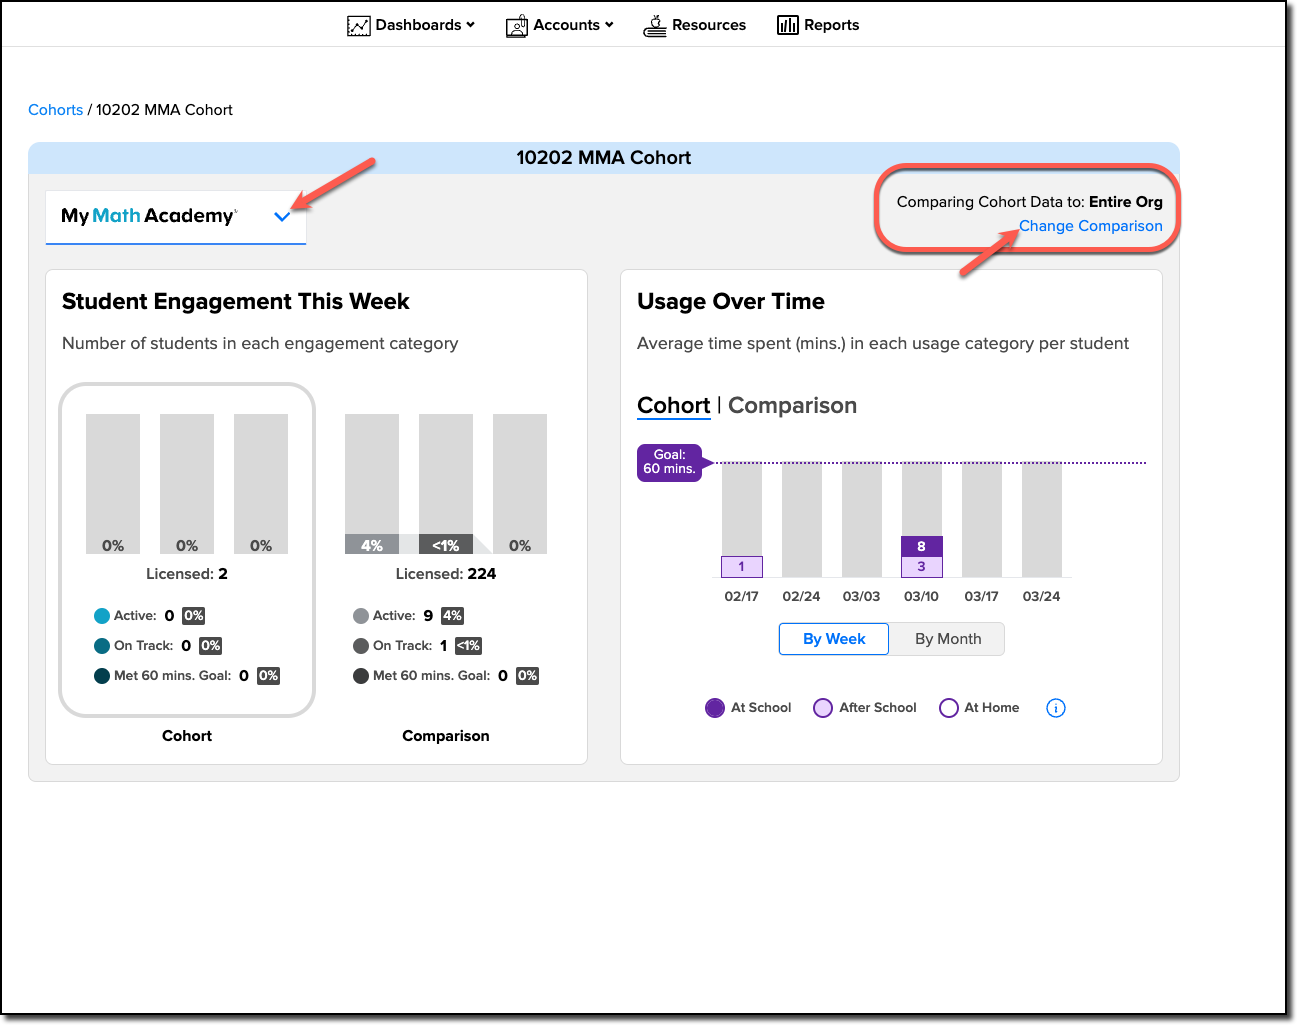Select By Week view
1297x1025 pixels.
coord(834,639)
